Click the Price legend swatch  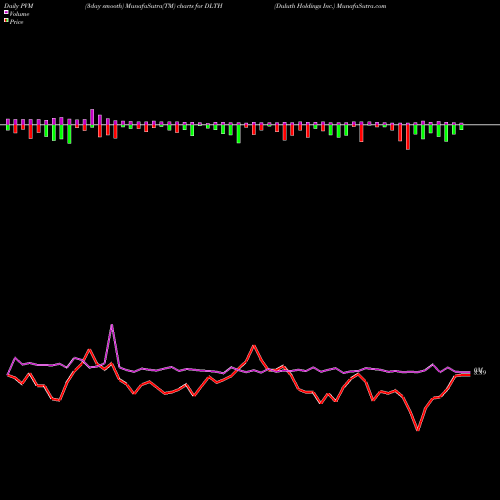click(x=6, y=21)
